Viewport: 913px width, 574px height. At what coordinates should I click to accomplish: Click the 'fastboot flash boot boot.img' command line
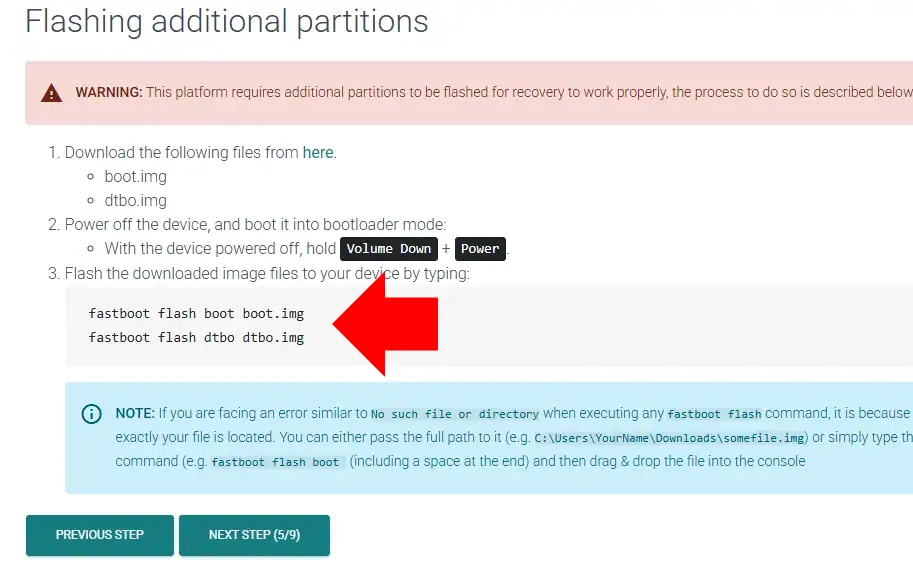pos(196,314)
